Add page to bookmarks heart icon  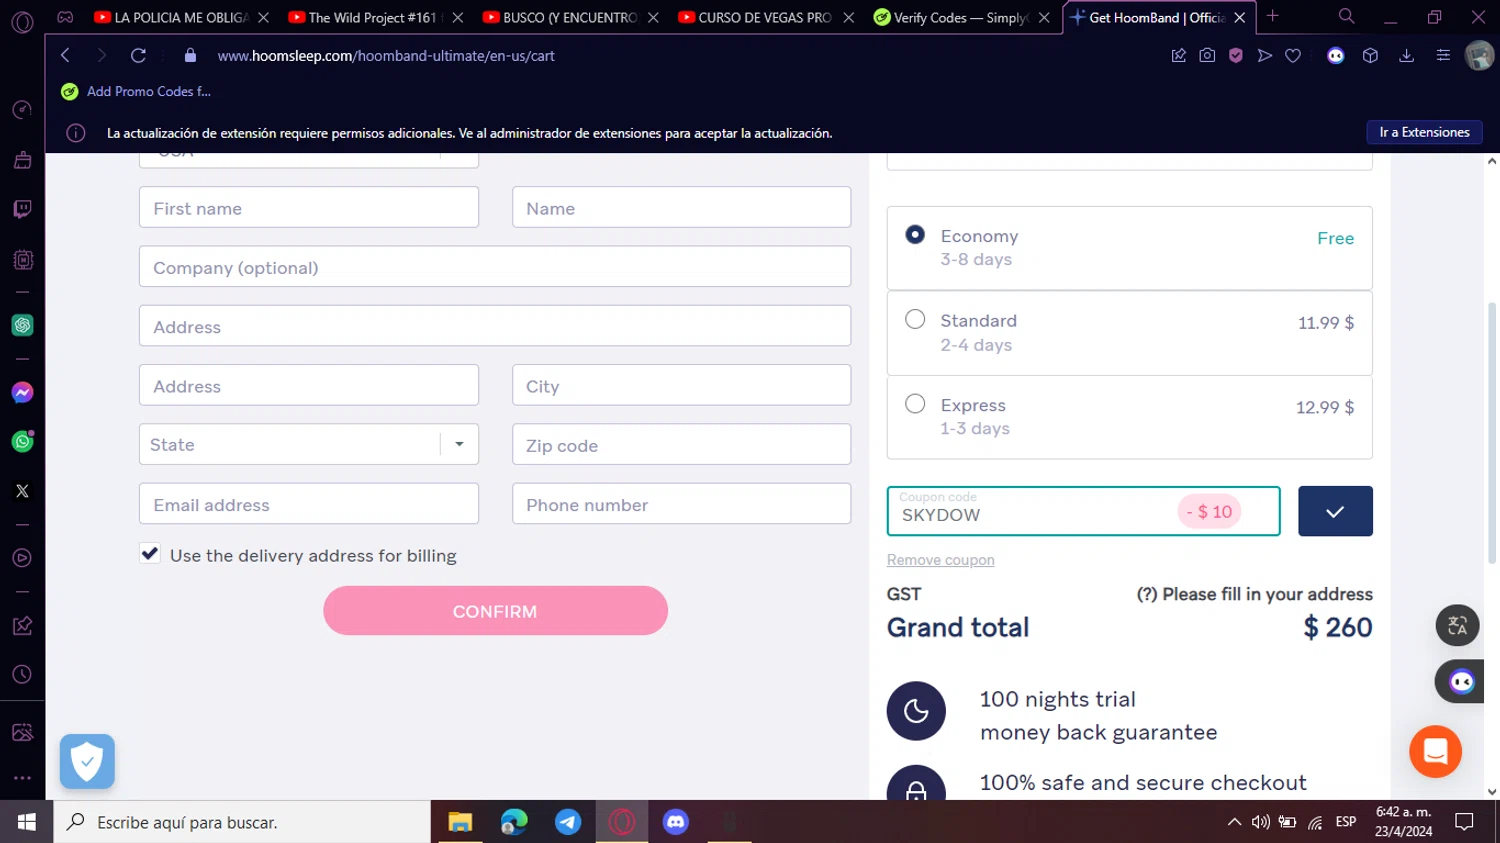pos(1293,56)
